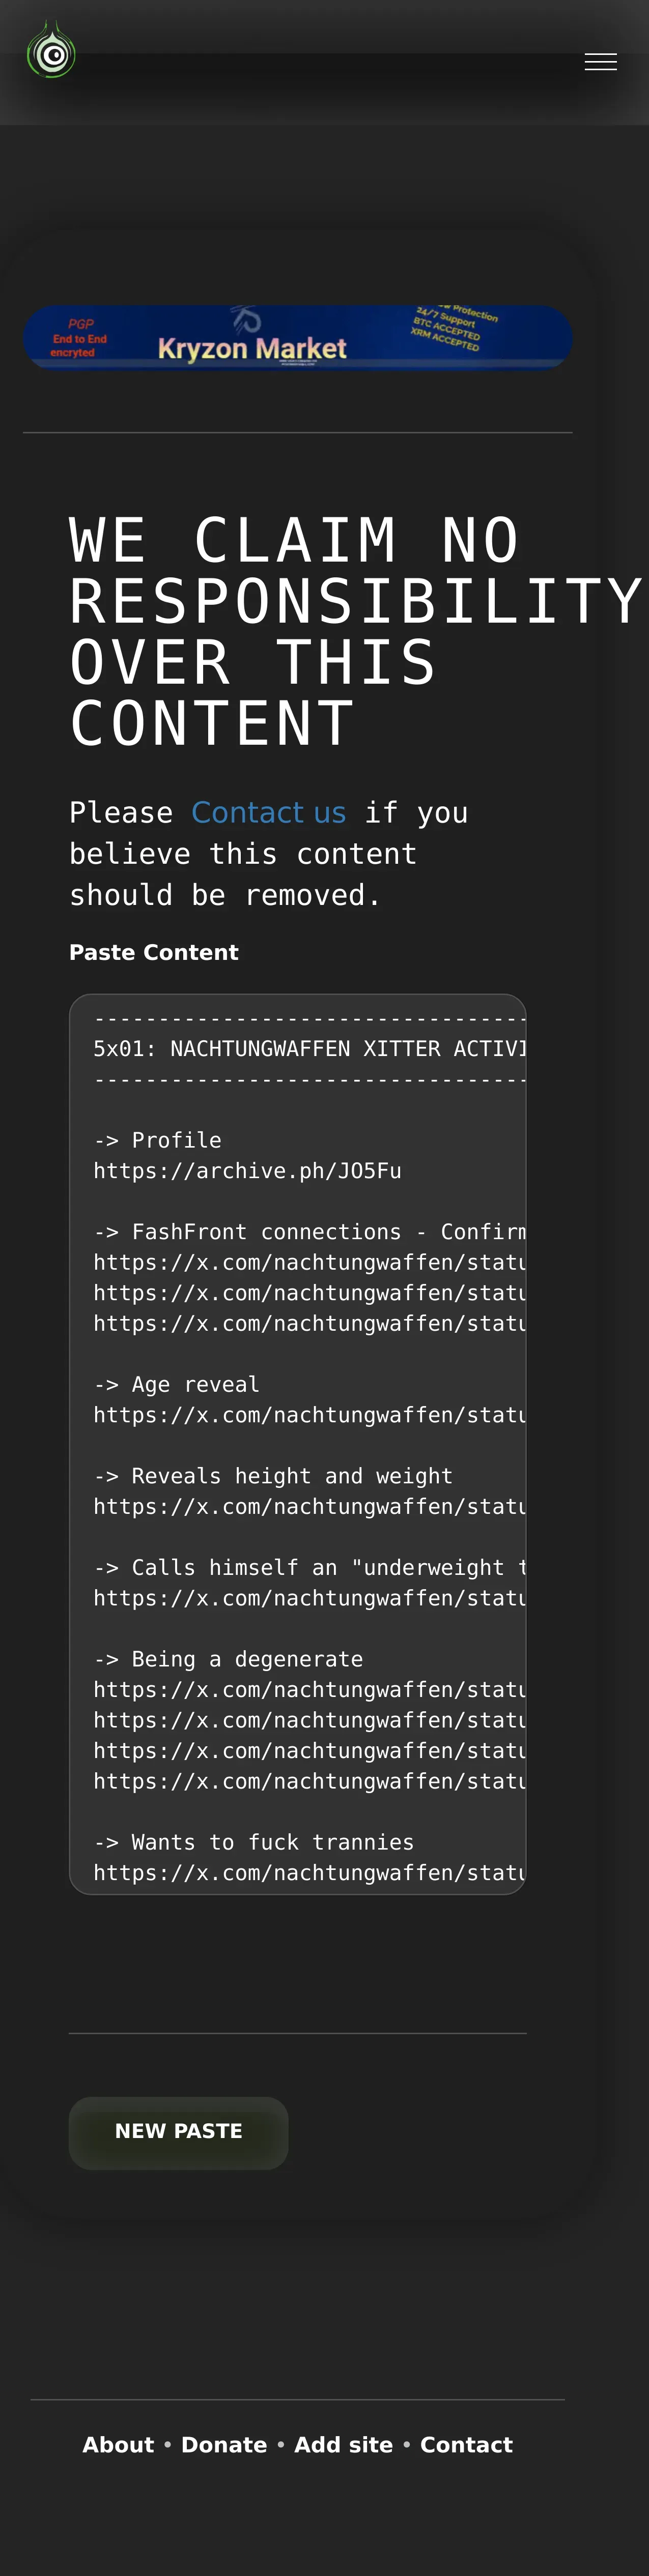Image resolution: width=649 pixels, height=2576 pixels.
Task: Click the "Paste Content" label
Action: tap(154, 952)
